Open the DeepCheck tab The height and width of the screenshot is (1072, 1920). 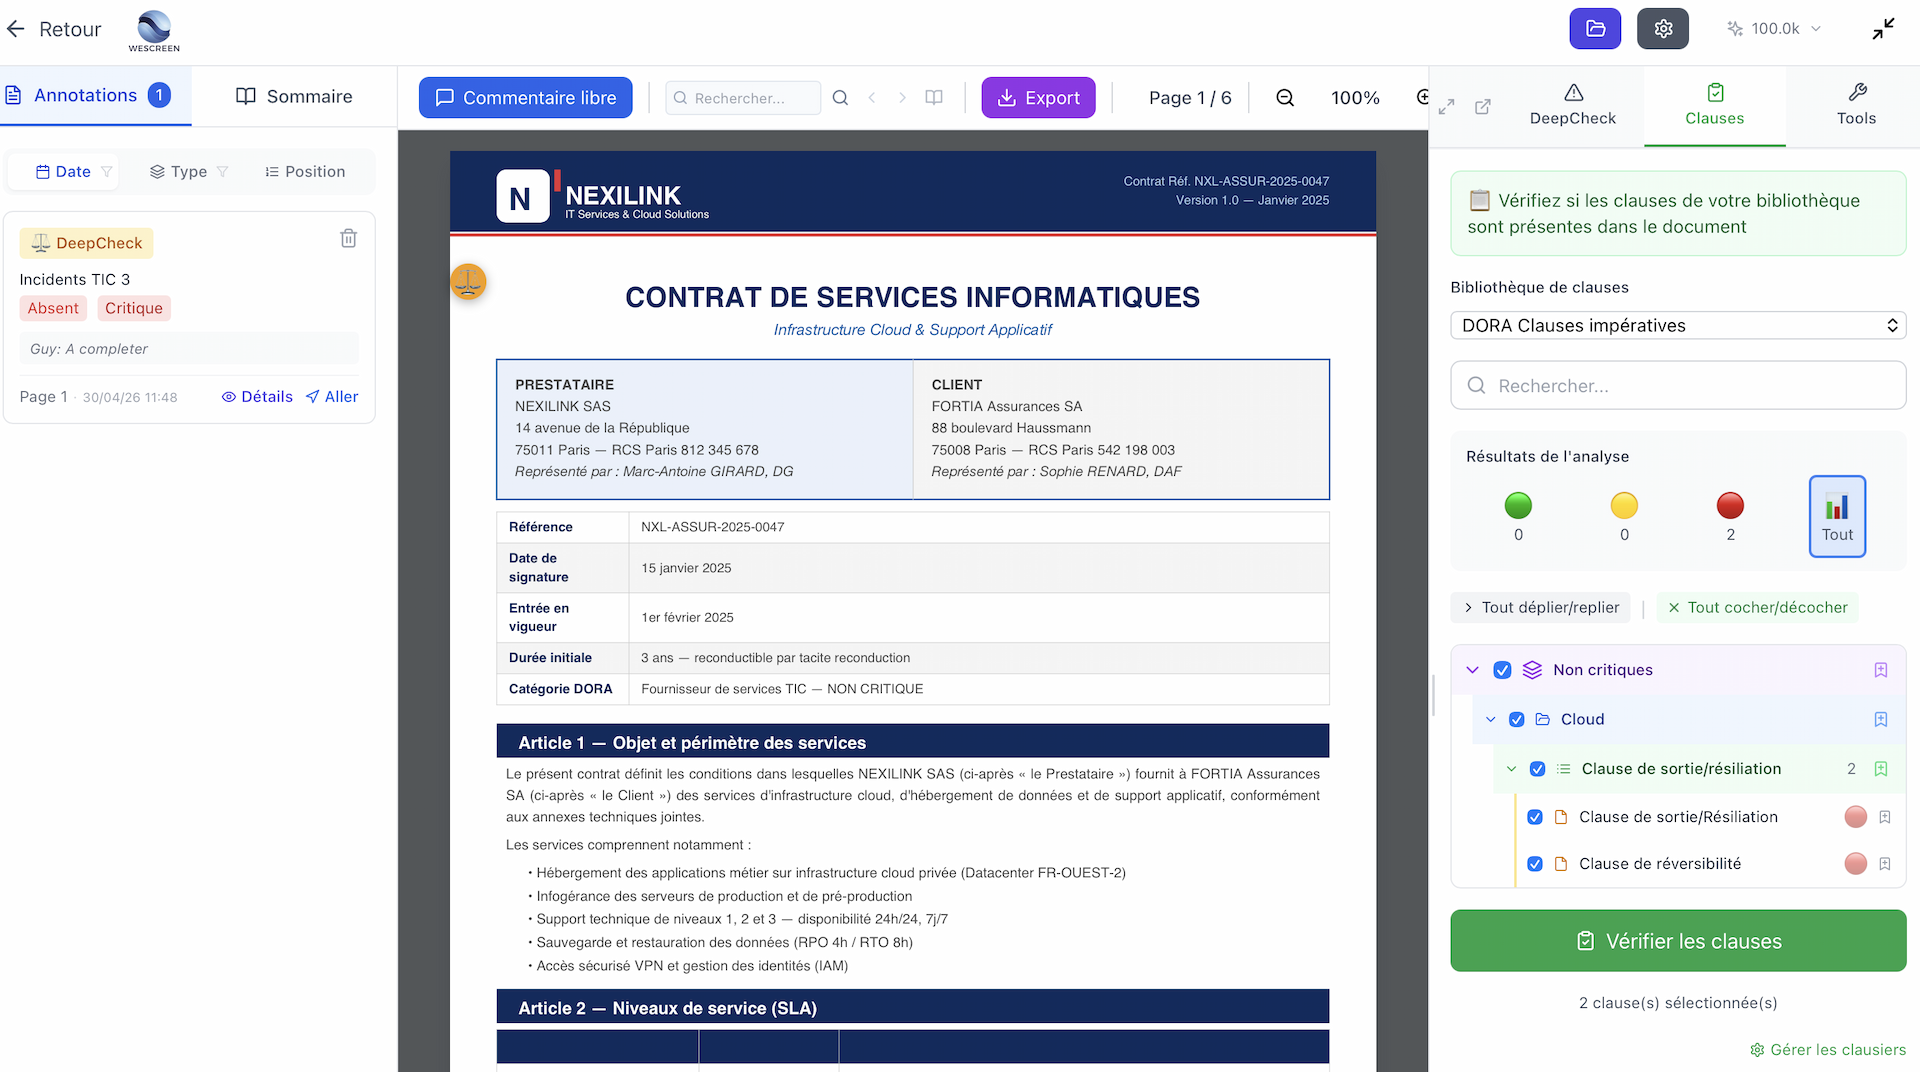point(1573,105)
